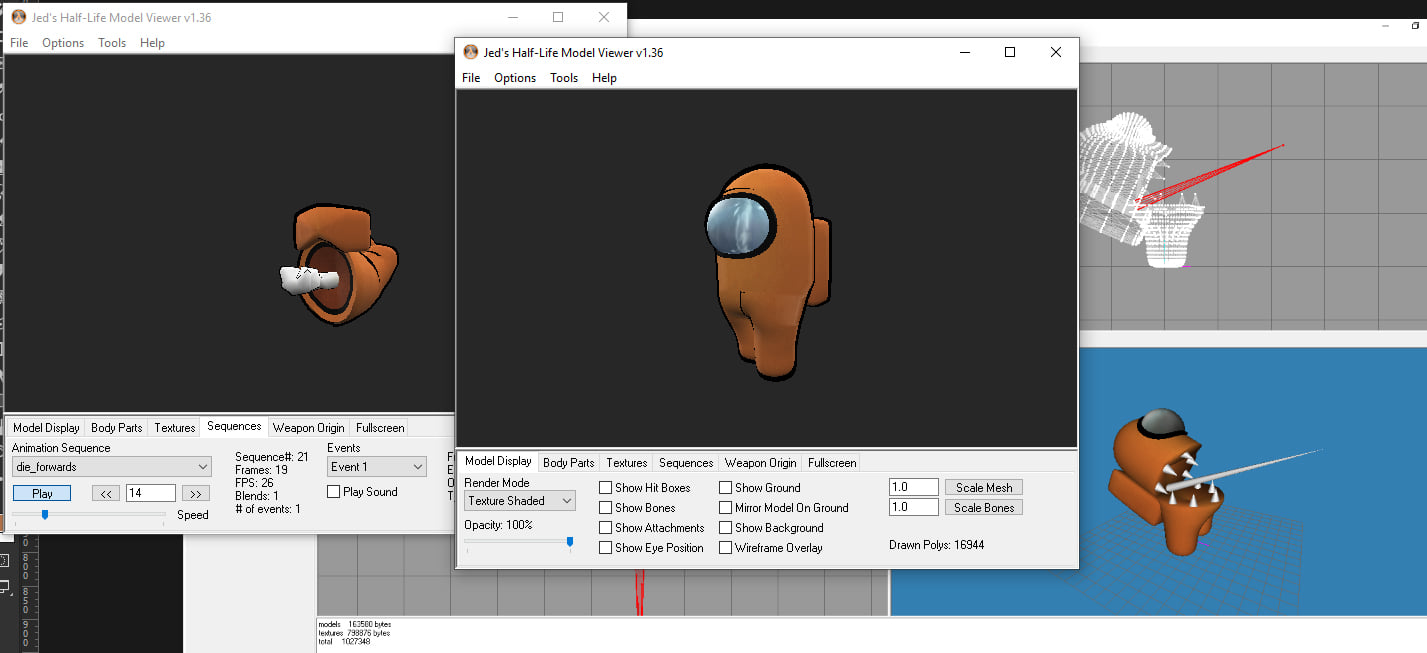Open Options menu in back window
The image size is (1427, 653).
[x=63, y=43]
